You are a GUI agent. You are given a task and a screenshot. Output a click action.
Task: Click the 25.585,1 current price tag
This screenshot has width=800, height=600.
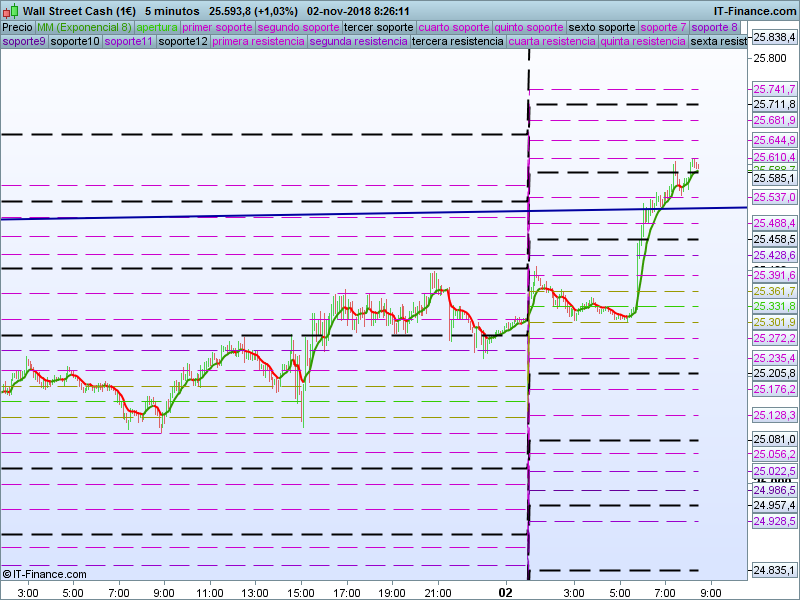click(x=773, y=179)
